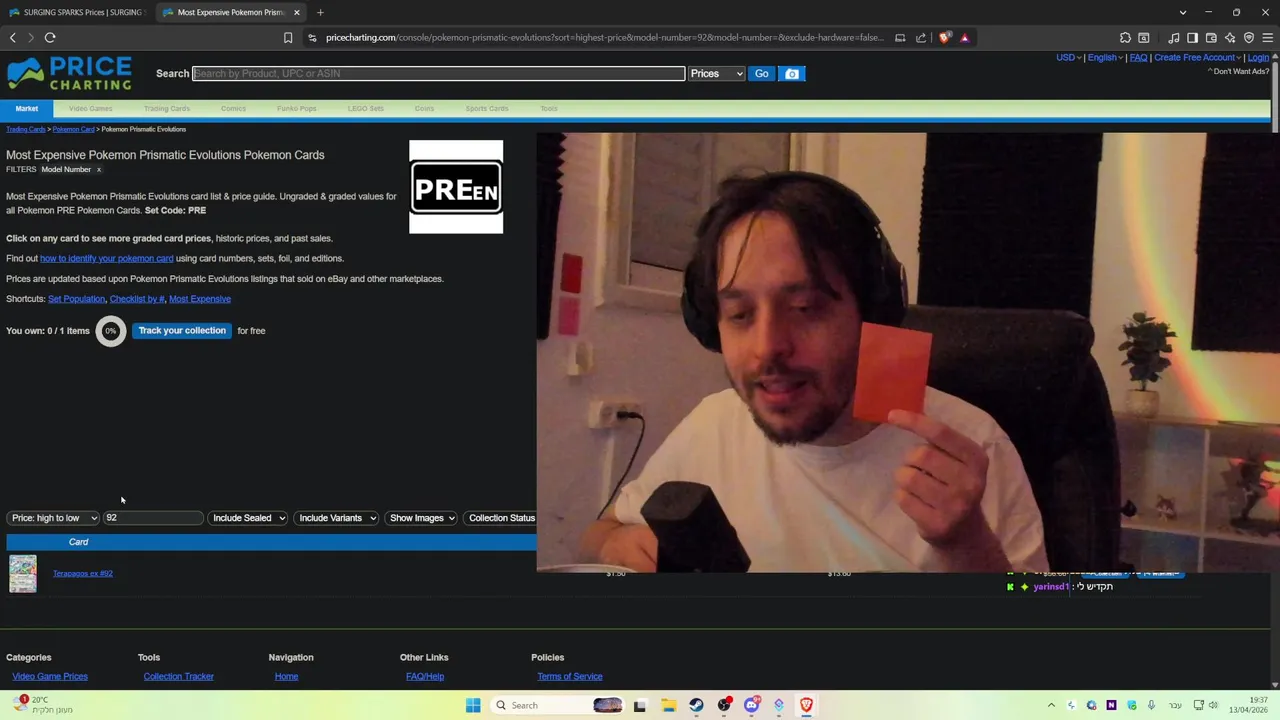This screenshot has height=720, width=1280.
Task: Click the product search input field
Action: 438,73
